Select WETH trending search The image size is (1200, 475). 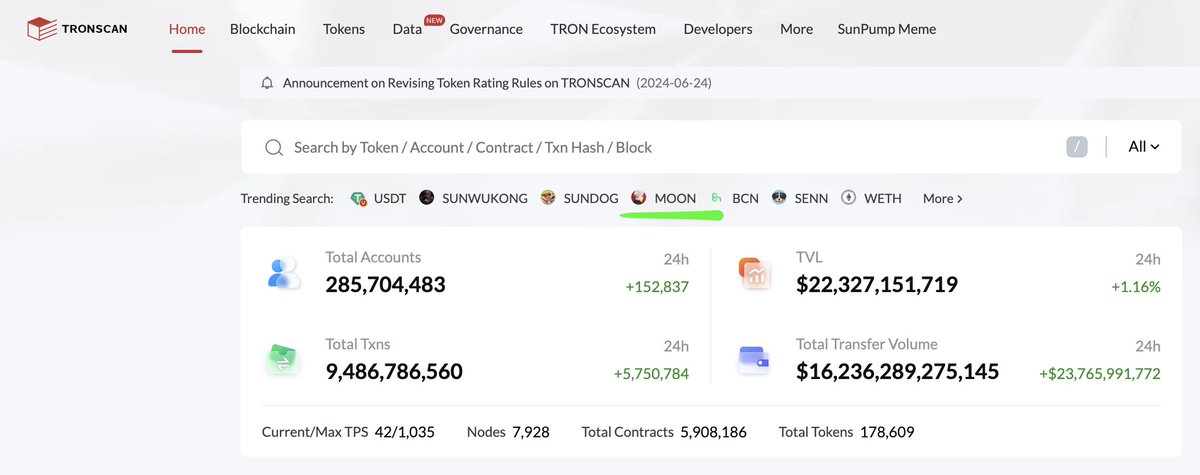(x=883, y=198)
